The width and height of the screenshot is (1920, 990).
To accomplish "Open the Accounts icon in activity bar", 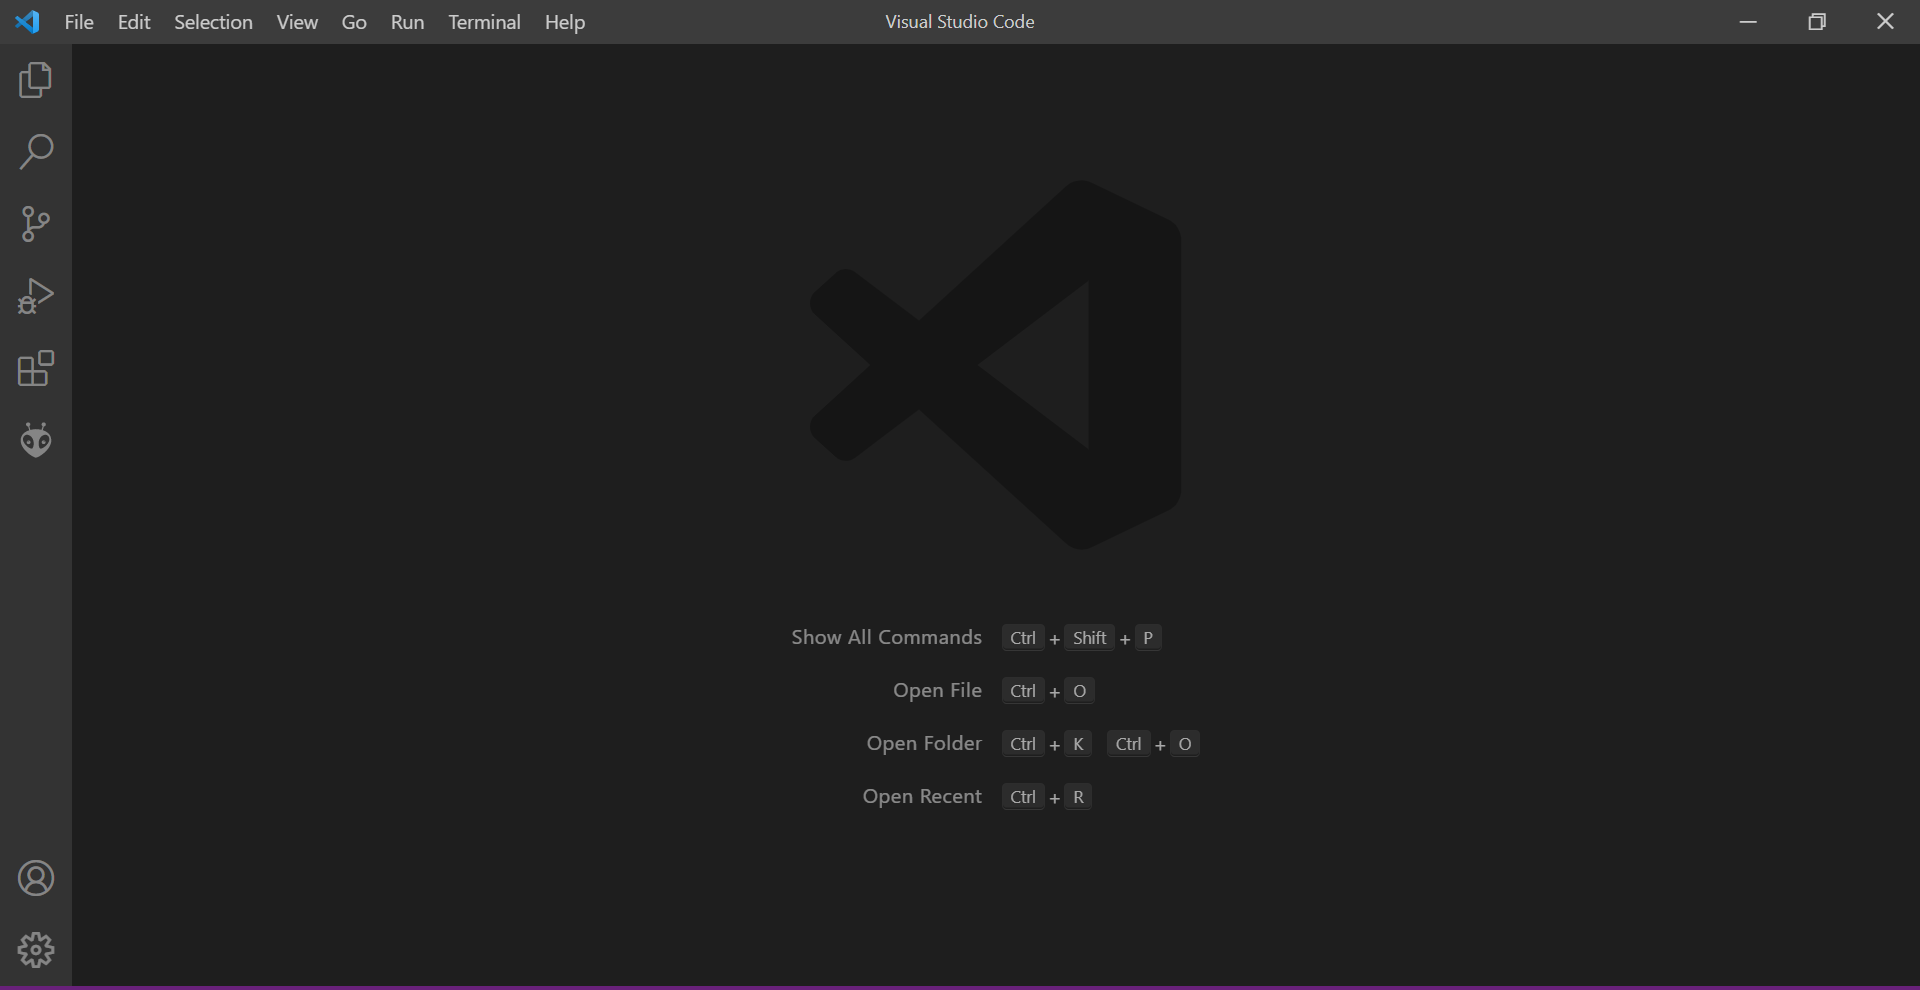I will (36, 878).
